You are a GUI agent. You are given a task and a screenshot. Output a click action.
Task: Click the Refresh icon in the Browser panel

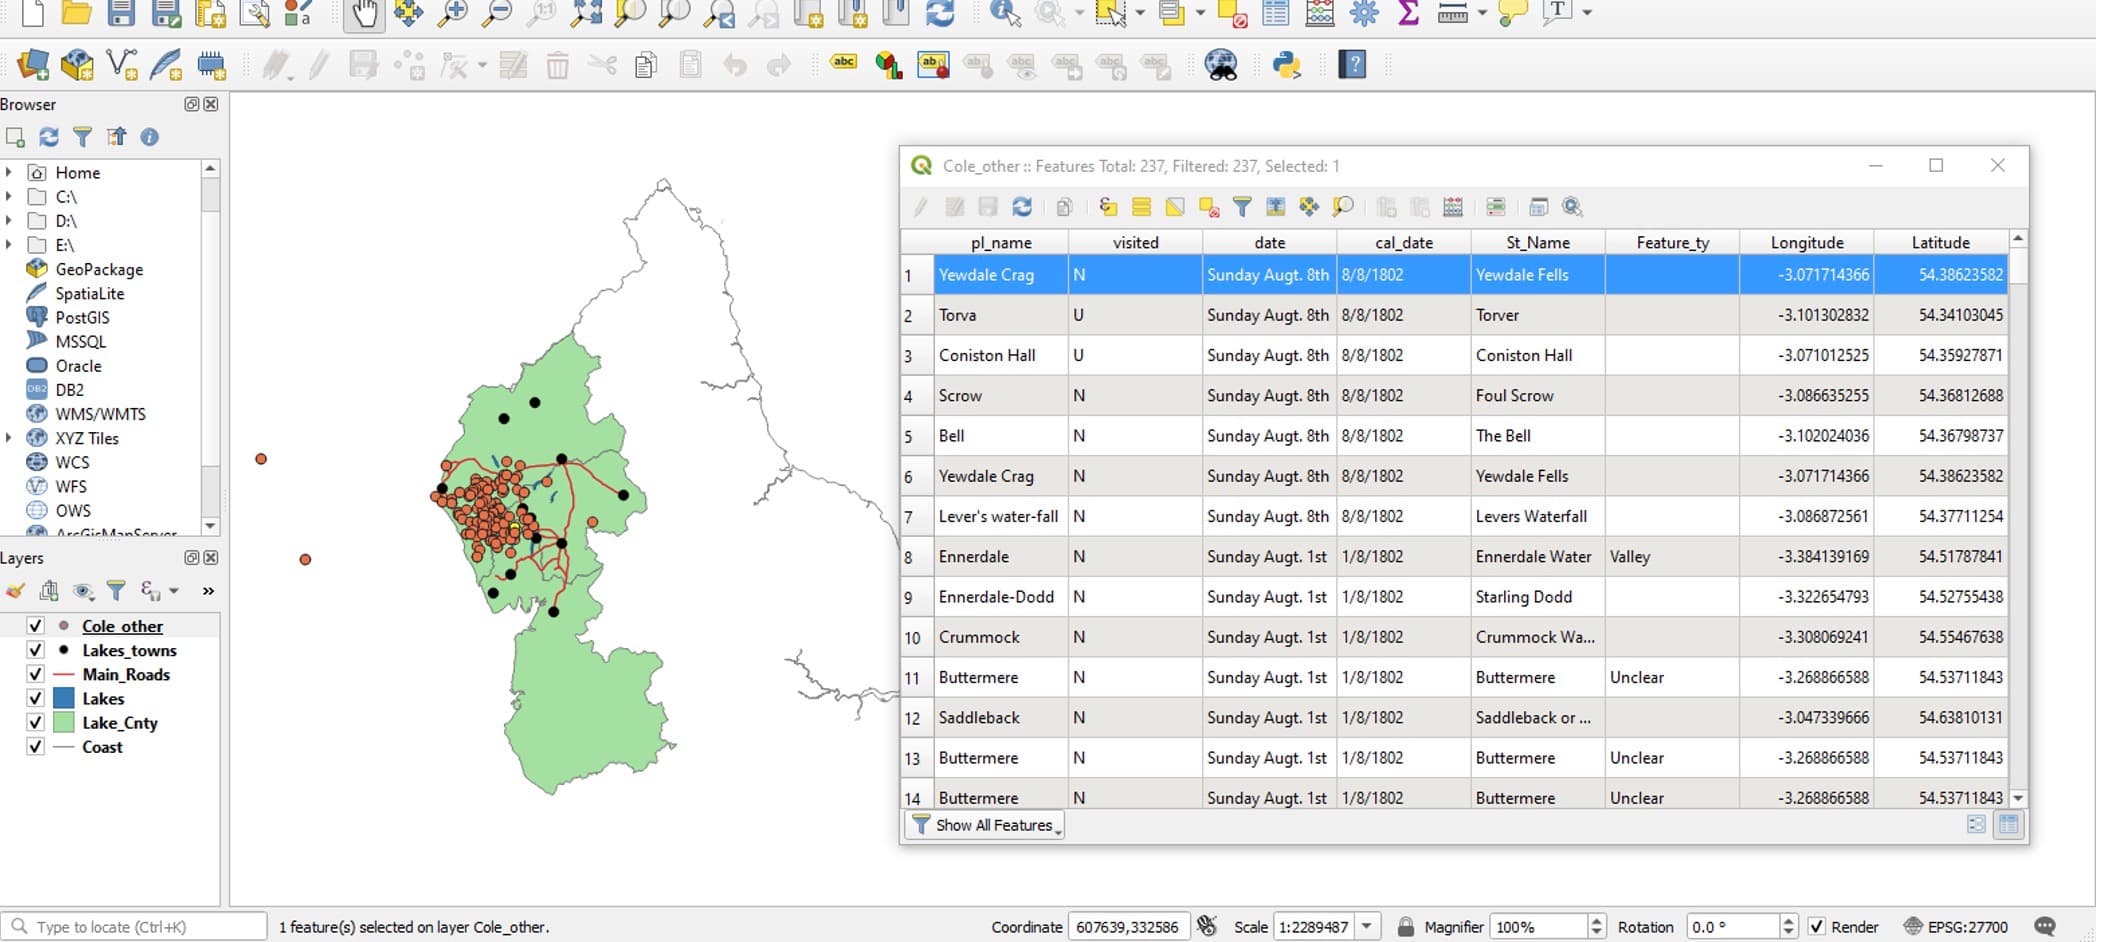tap(48, 137)
